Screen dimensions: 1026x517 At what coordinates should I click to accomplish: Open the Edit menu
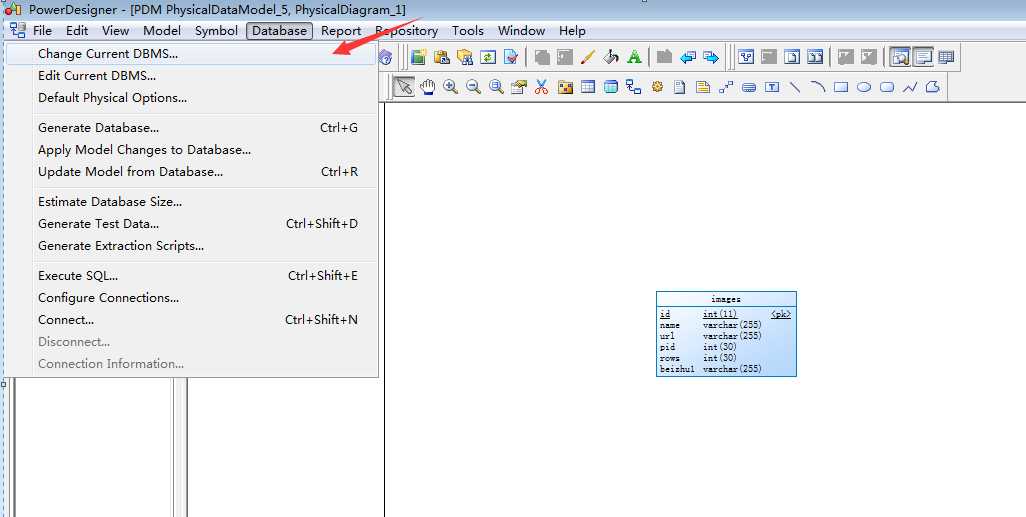pos(77,31)
